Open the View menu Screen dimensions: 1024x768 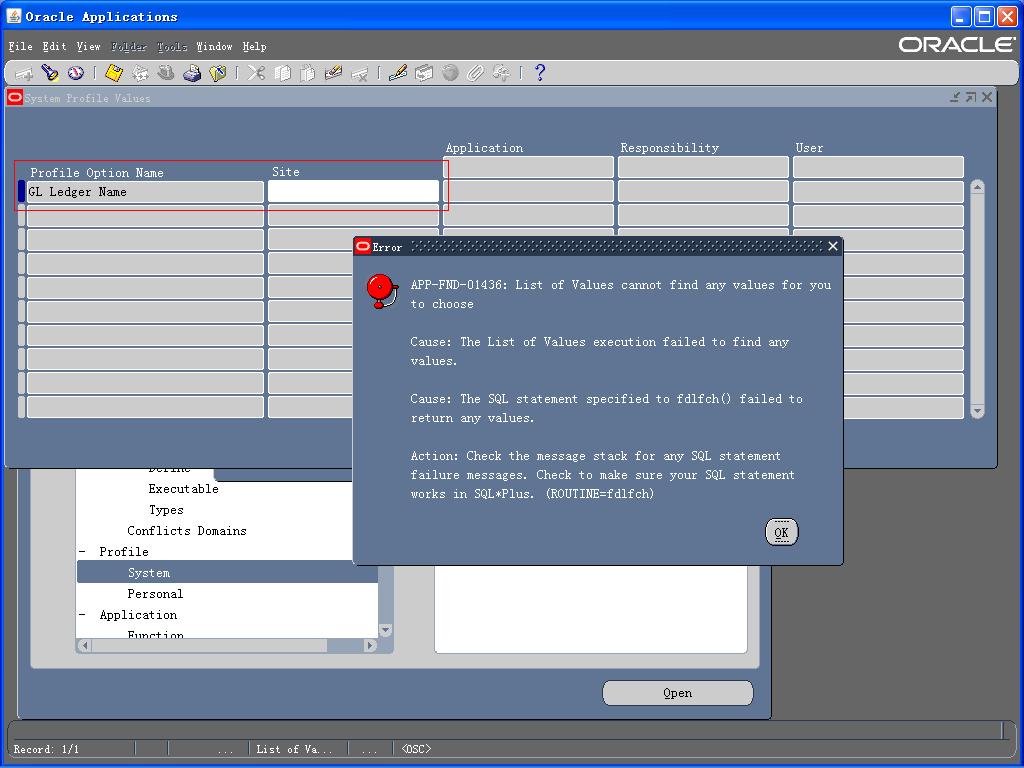coord(88,46)
